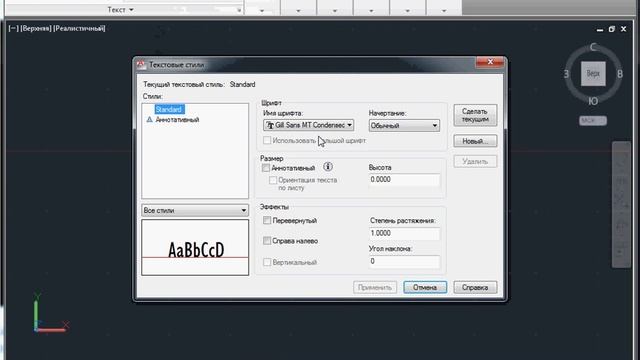Expand the Текст ribbon panel
This screenshot has height=360, width=640.
point(120,9)
